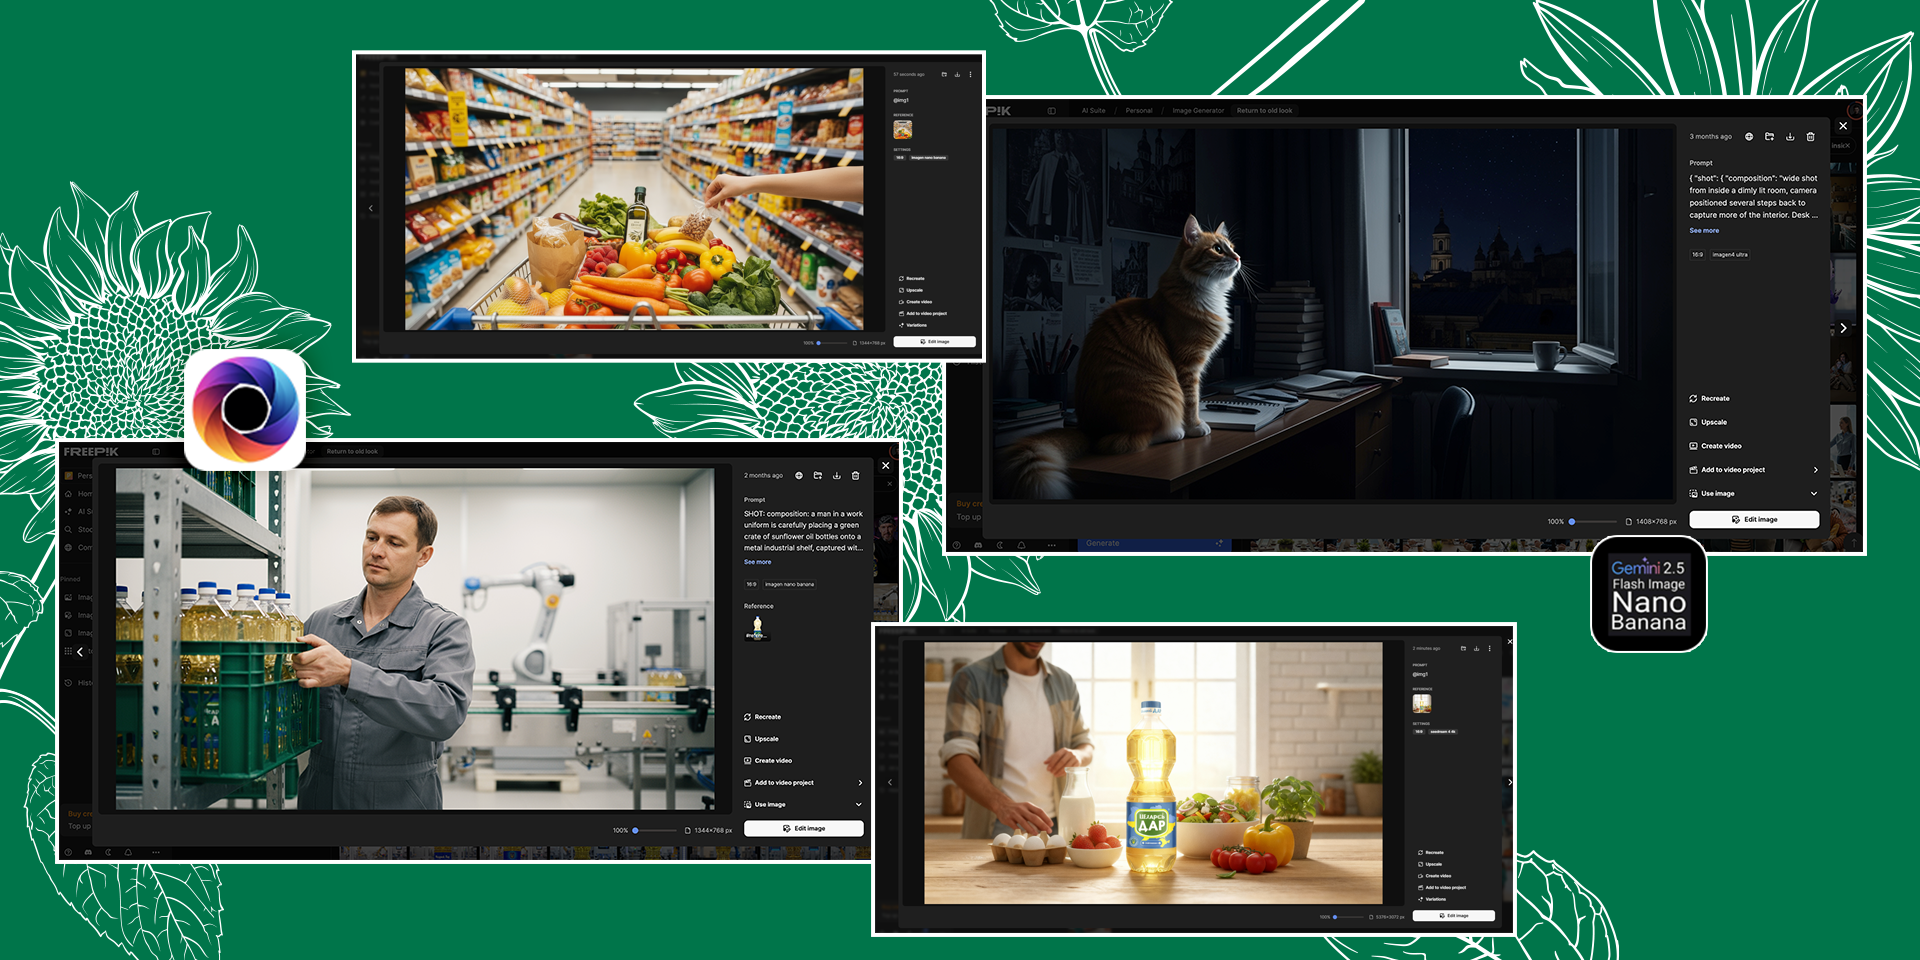Screen dimensions: 1920x960
Task: Click the folder icon in the cat panel
Action: (1769, 137)
